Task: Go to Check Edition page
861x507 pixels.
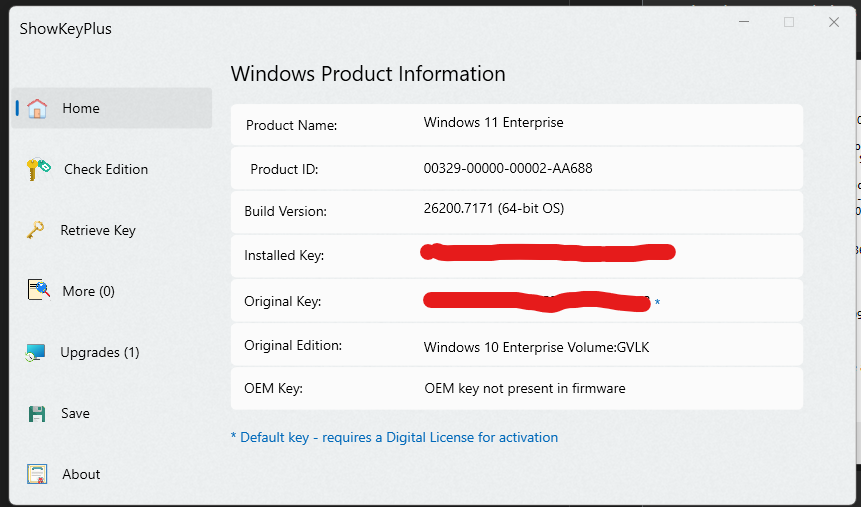Action: tap(106, 169)
